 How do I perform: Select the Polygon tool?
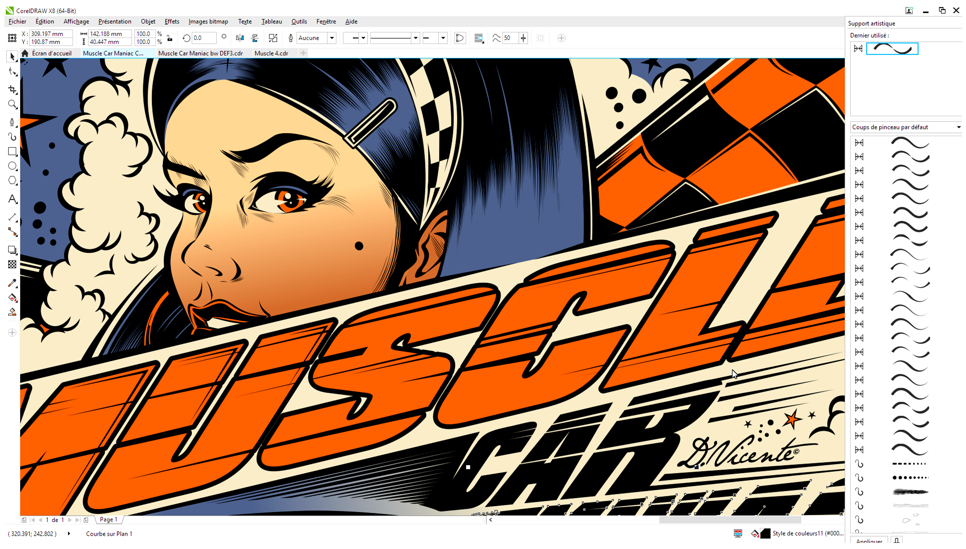tap(12, 181)
